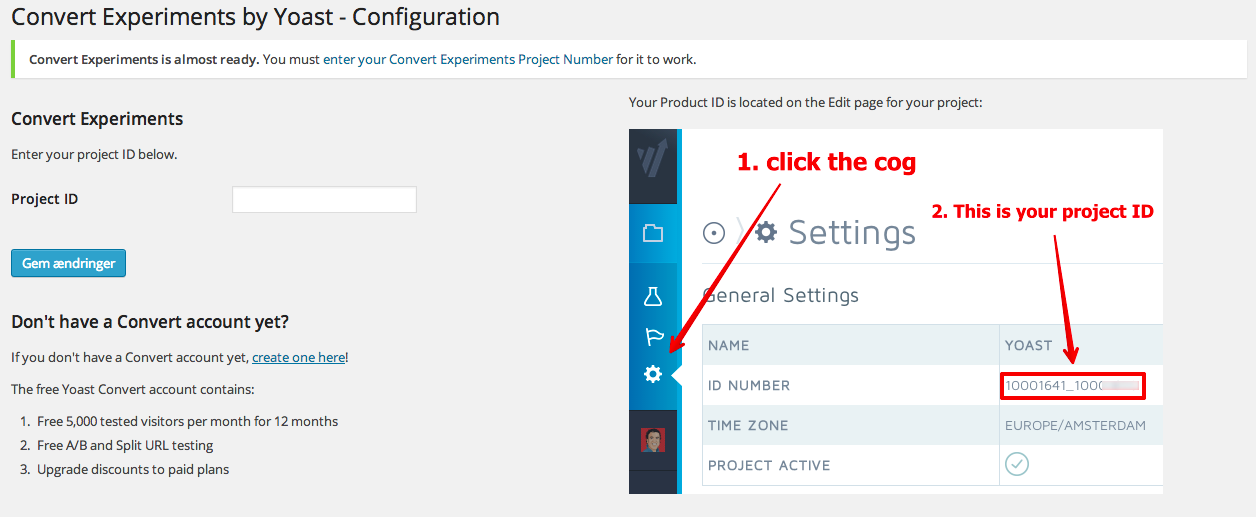Open the folder icon in the sidebar

click(x=653, y=234)
